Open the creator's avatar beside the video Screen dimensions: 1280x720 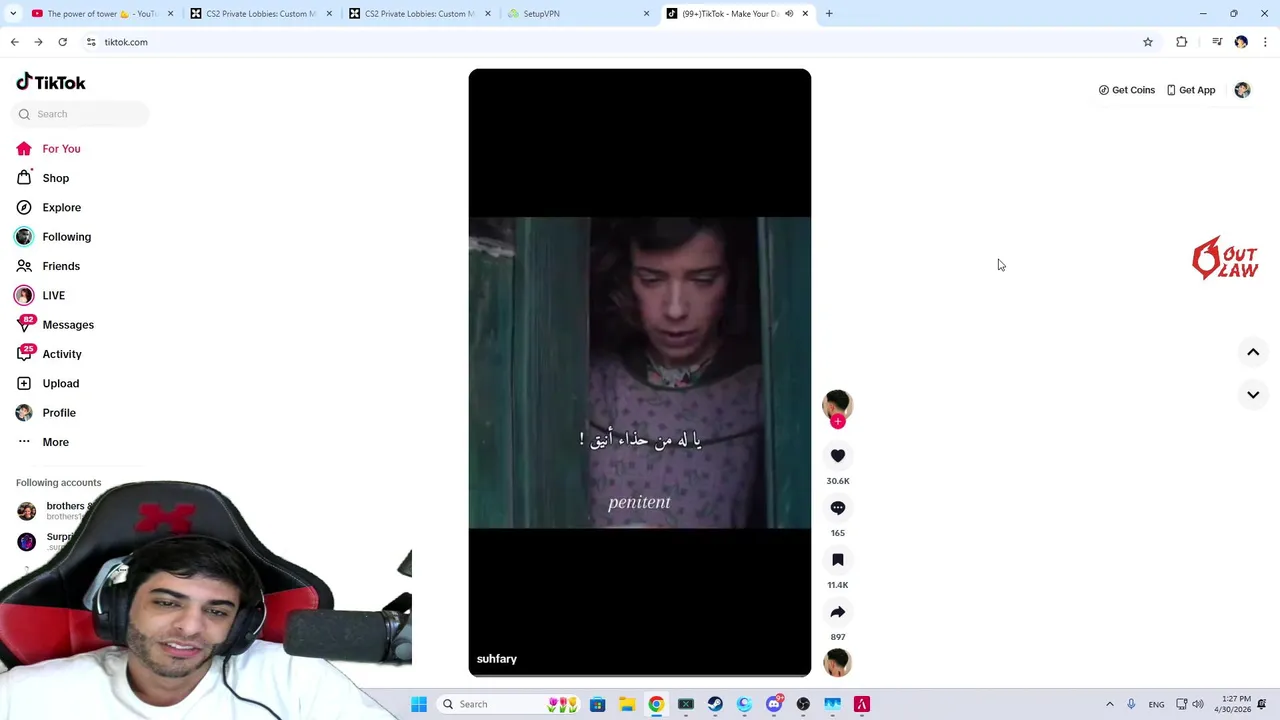coord(837,404)
